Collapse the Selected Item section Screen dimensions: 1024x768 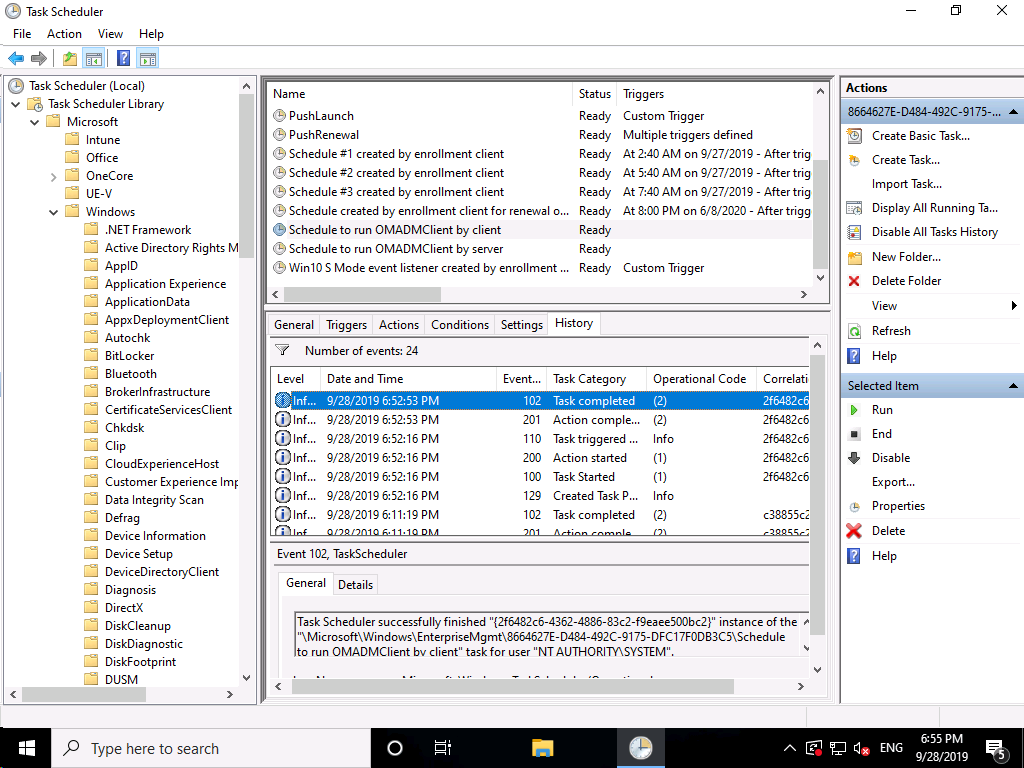1014,386
